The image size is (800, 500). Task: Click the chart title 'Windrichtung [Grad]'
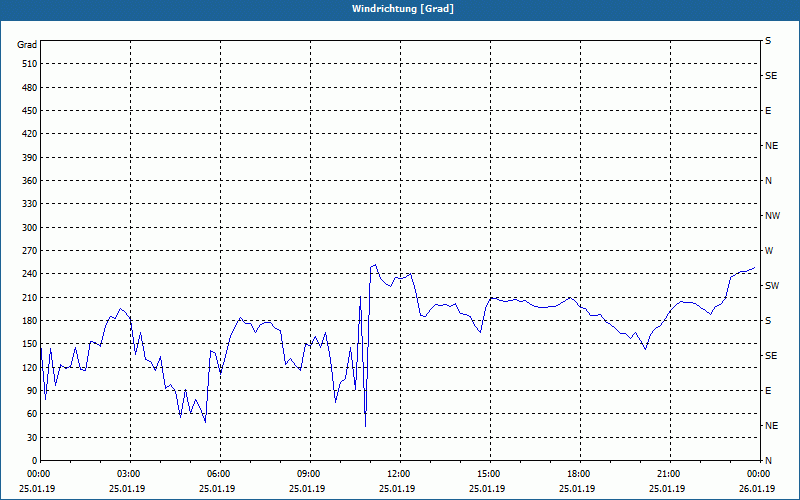(403, 9)
